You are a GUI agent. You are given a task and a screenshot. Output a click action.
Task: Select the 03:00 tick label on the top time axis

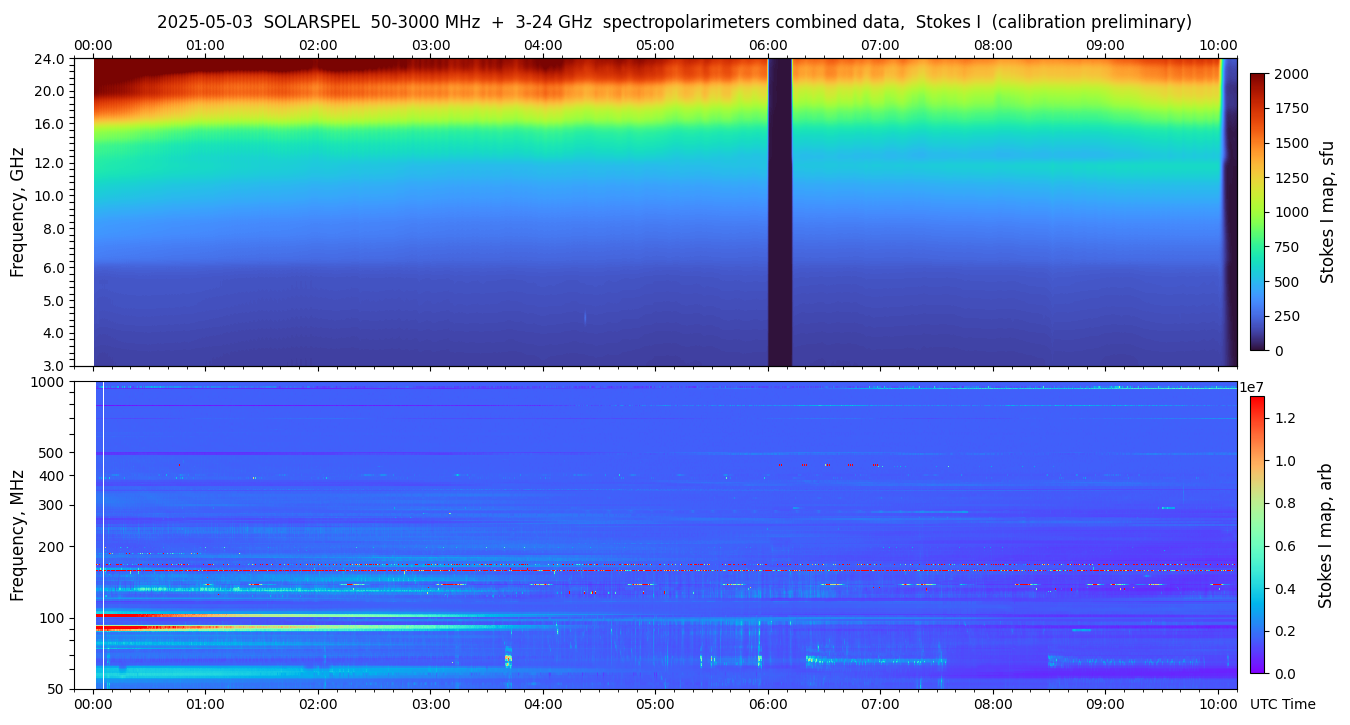click(x=431, y=45)
